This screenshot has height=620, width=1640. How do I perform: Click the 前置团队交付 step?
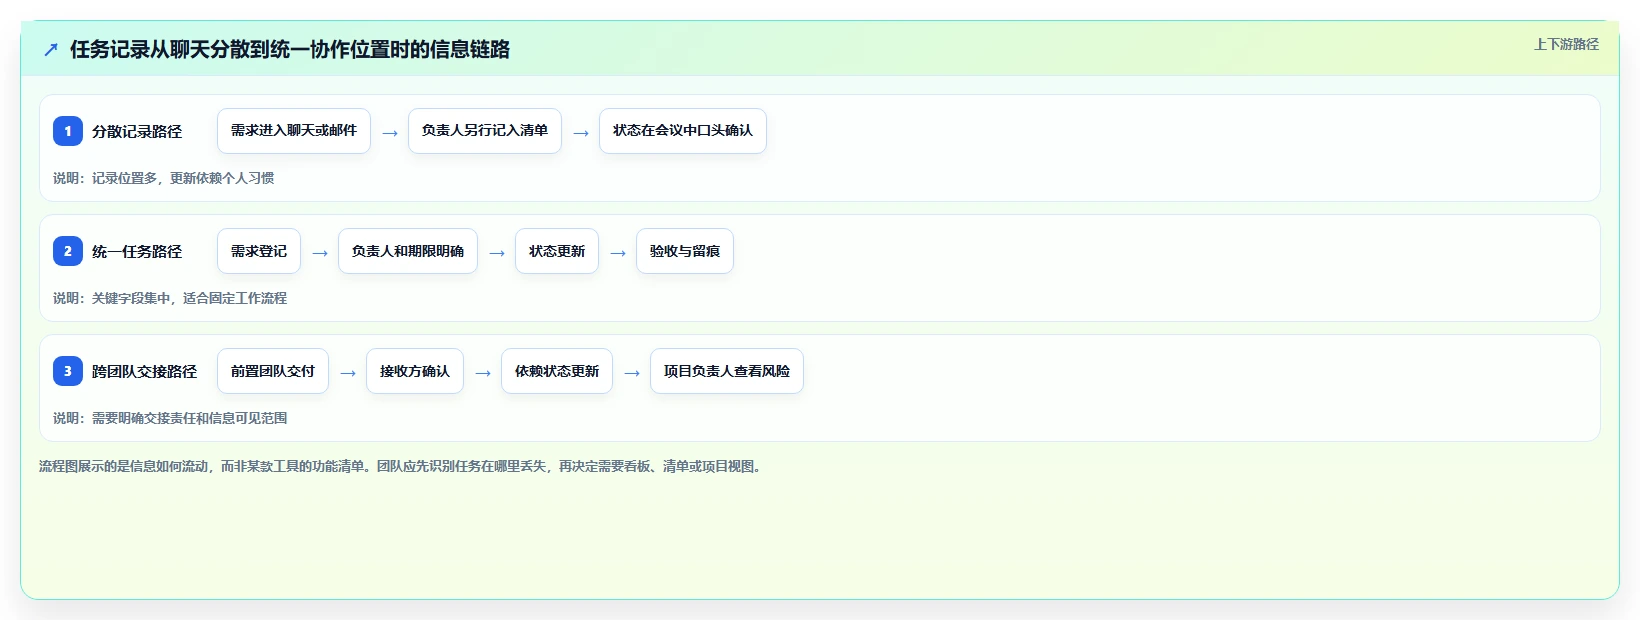pos(273,371)
